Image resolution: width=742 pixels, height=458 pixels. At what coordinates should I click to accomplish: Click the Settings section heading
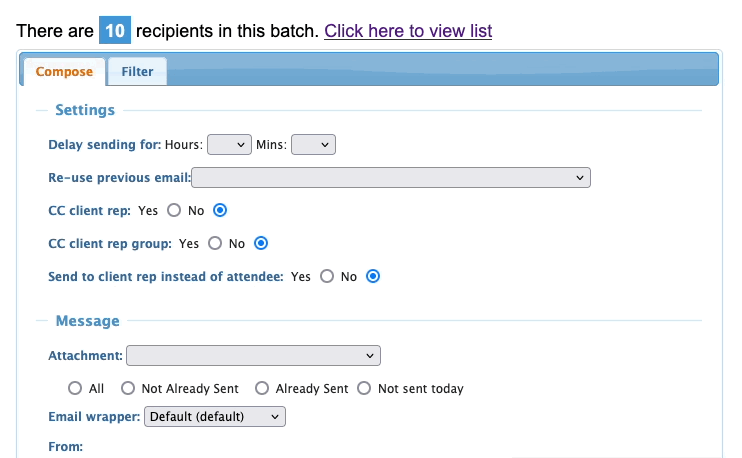point(85,110)
